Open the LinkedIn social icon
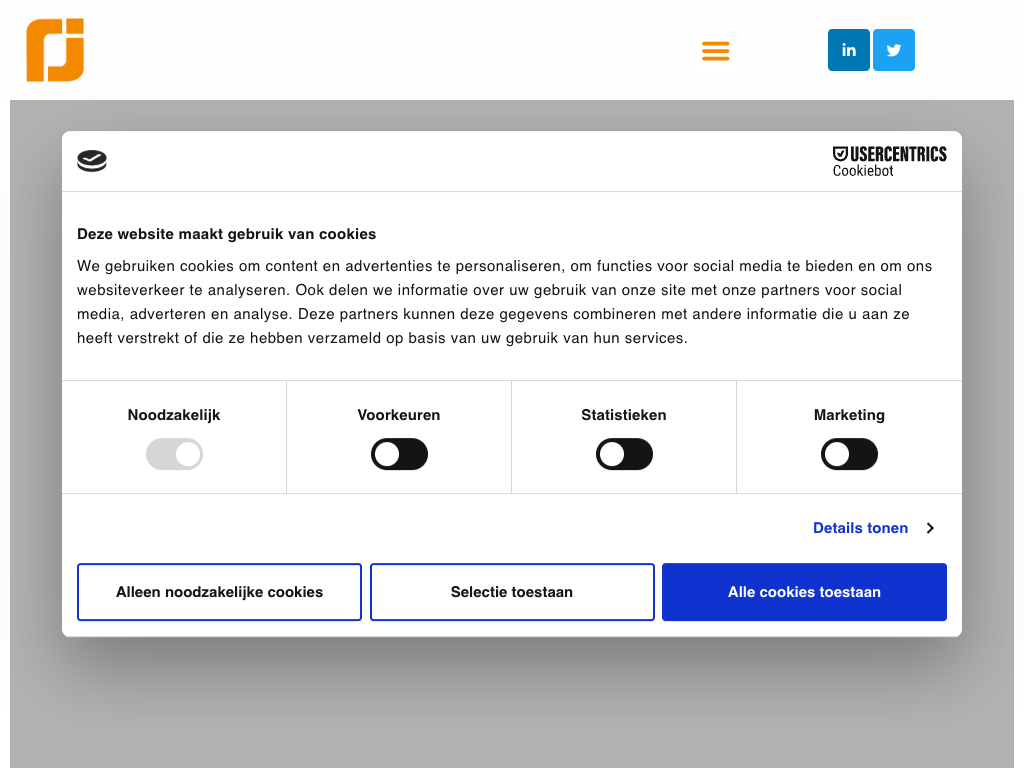 [849, 50]
